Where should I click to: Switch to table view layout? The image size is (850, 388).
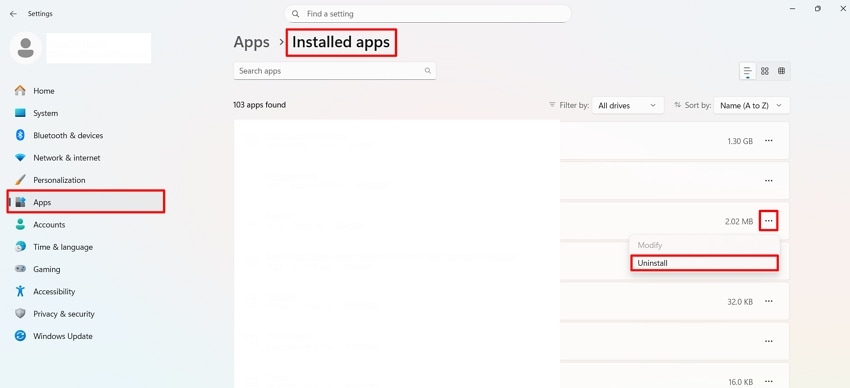tap(781, 71)
